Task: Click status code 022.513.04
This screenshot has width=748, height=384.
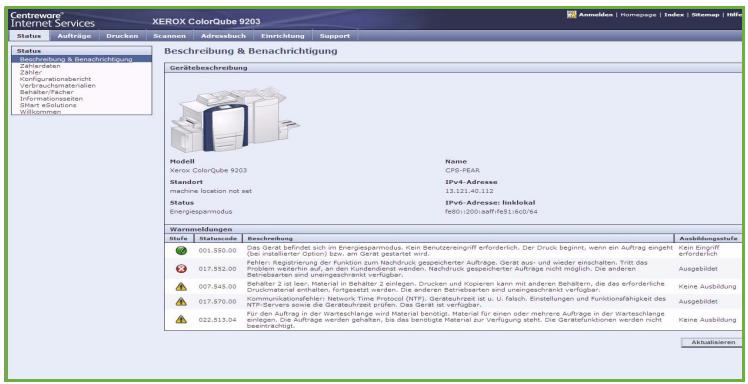Action: pos(218,320)
